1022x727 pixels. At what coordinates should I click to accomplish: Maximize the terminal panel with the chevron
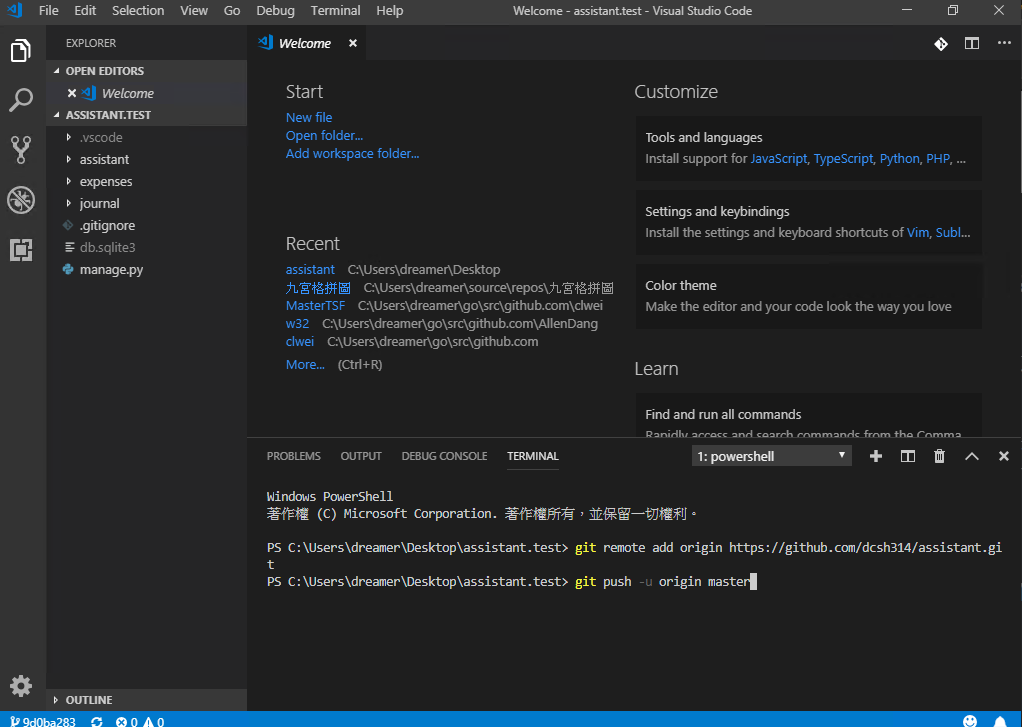[971, 456]
